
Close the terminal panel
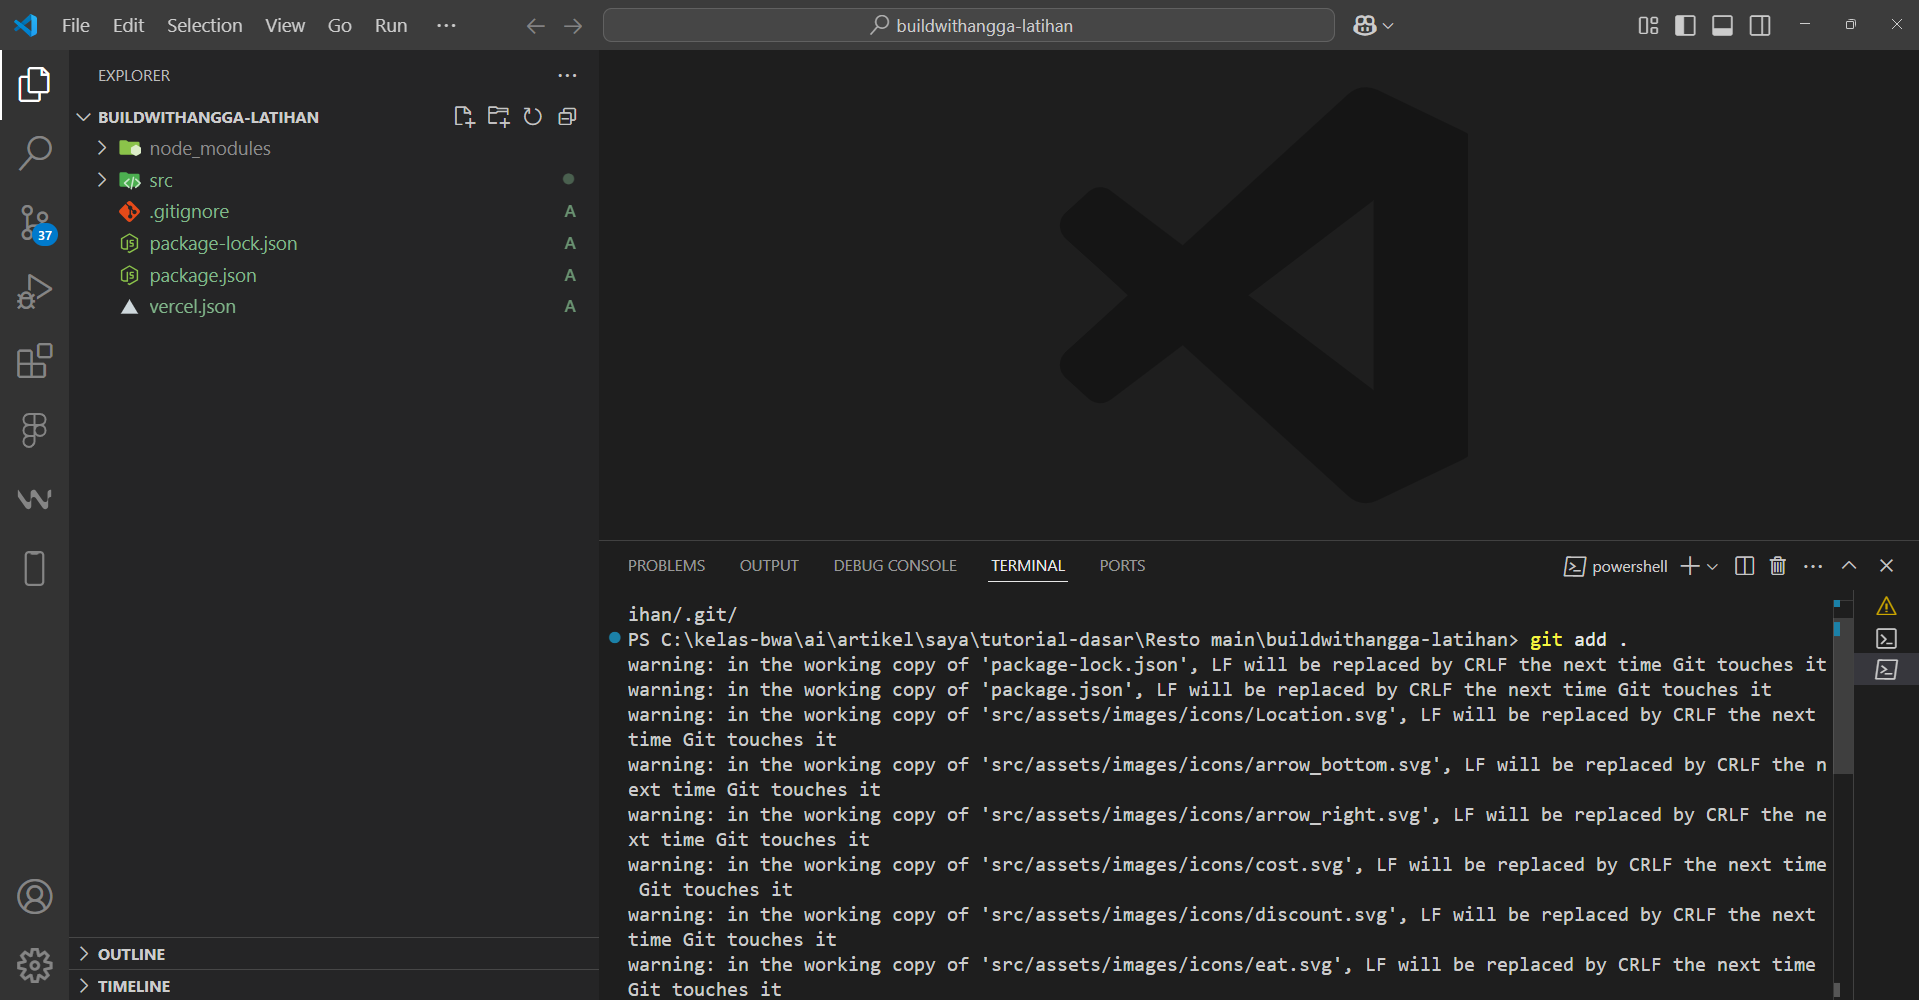(x=1887, y=566)
